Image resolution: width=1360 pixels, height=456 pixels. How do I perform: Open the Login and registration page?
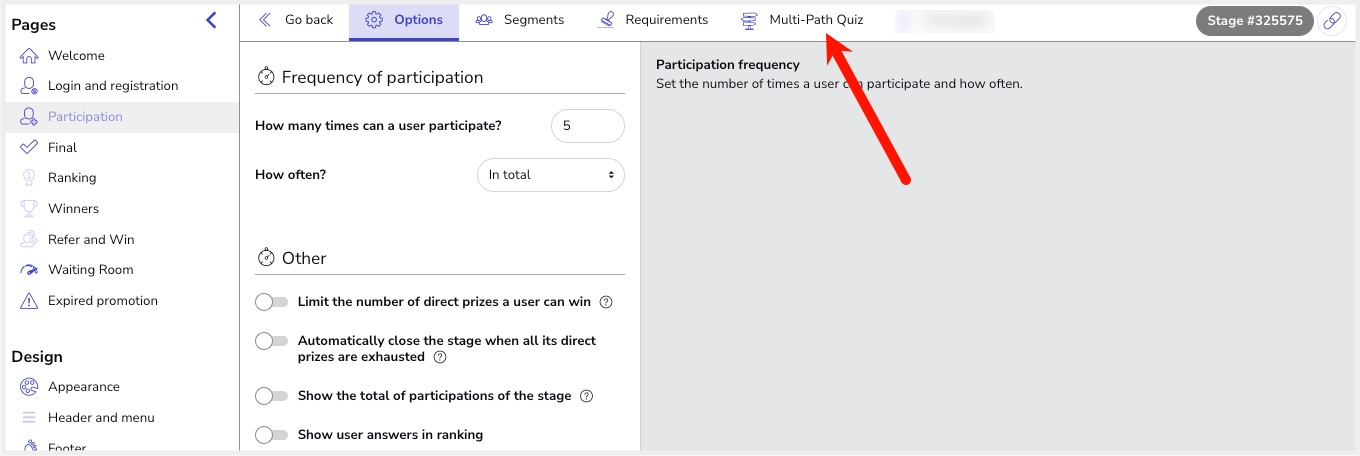(x=113, y=86)
